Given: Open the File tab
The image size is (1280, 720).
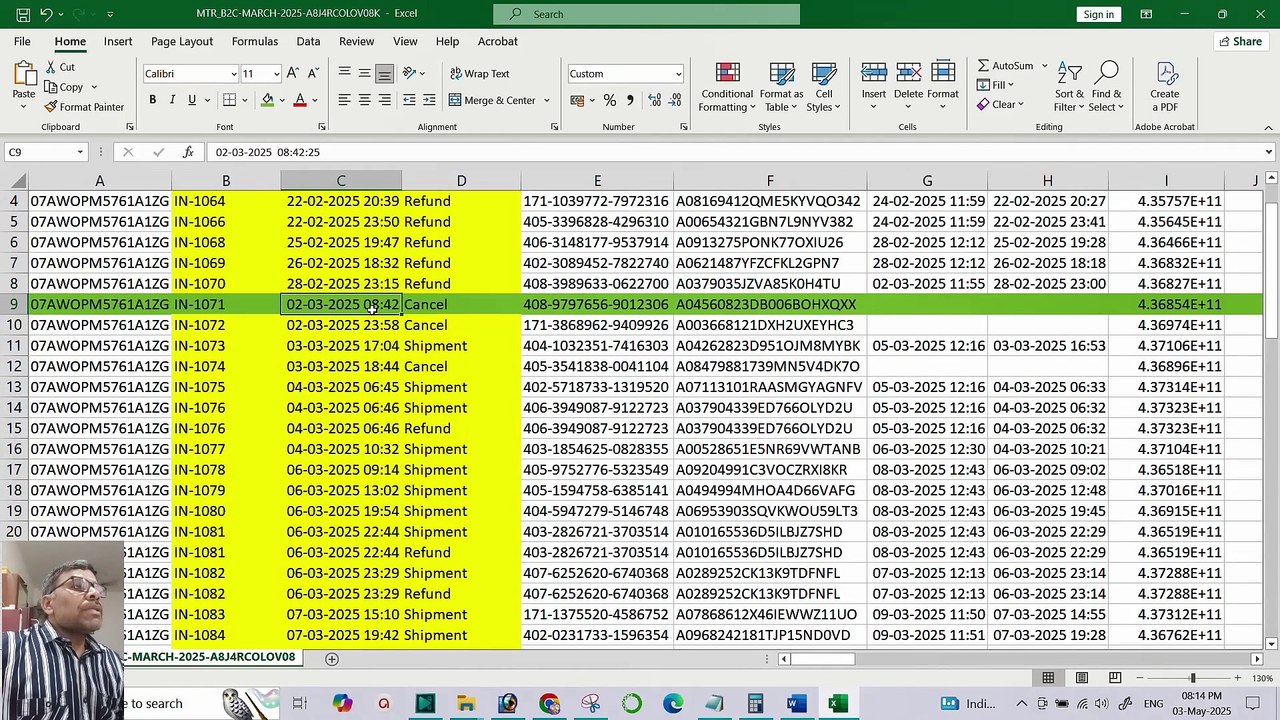Looking at the screenshot, I should coord(22,41).
